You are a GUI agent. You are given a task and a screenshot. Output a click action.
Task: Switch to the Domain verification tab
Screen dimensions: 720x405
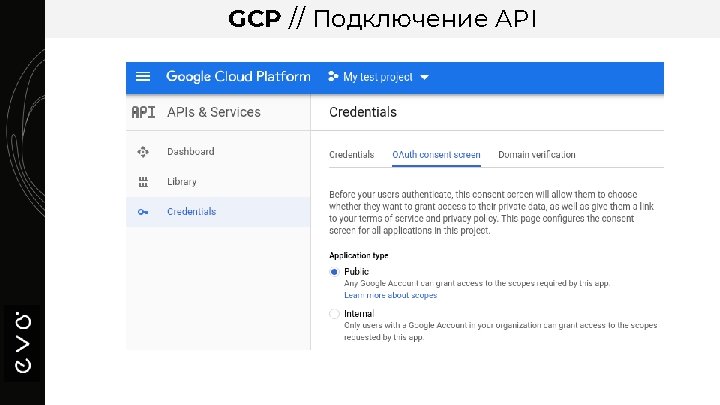[536, 155]
